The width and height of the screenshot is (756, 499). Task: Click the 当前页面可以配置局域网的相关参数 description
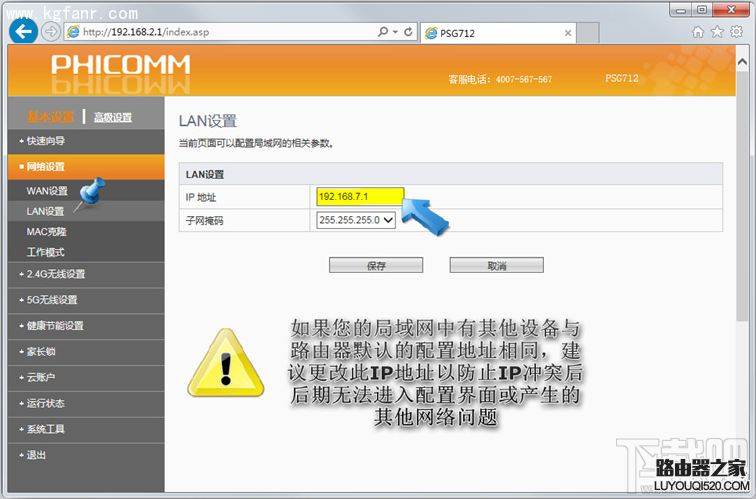point(256,144)
